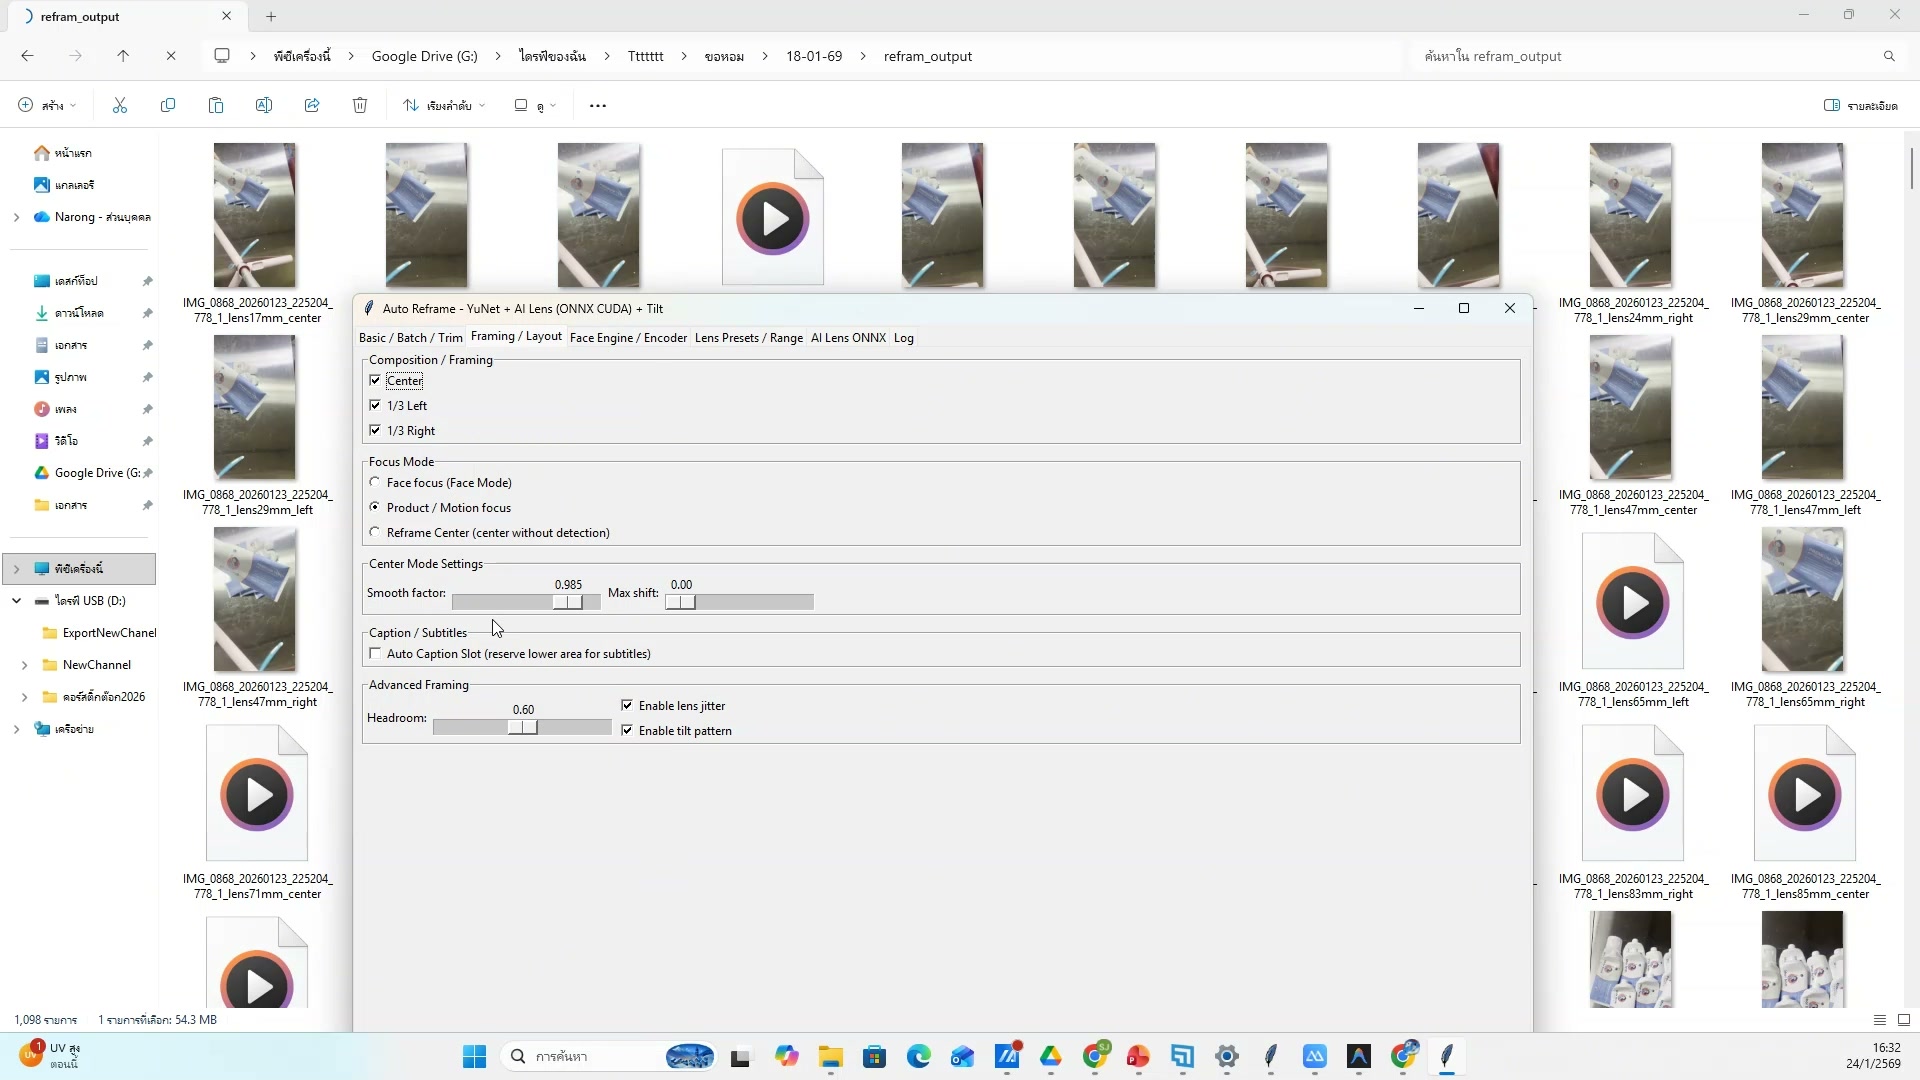Click the Share icon in toolbar
Viewport: 1920px width, 1080px height.
pos(312,105)
